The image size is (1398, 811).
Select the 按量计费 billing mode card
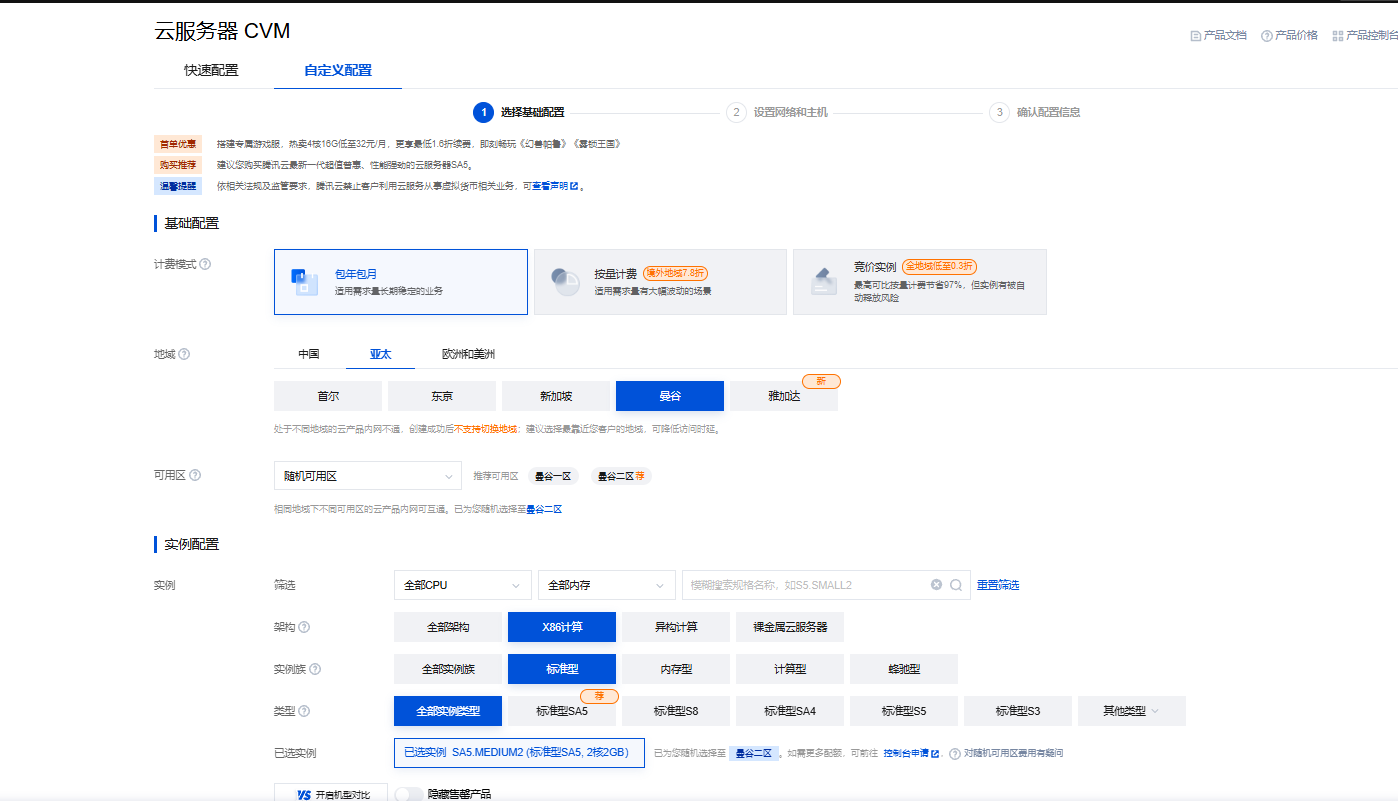pos(660,282)
